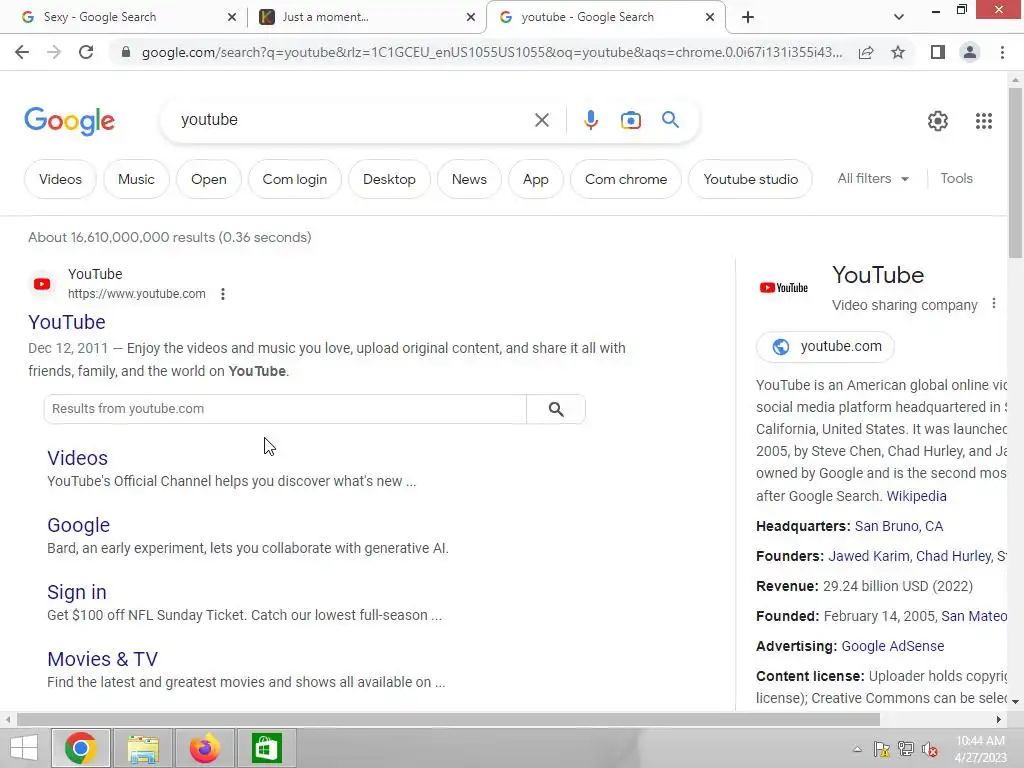Click the padlock site info icon
The image size is (1024, 768).
pyautogui.click(x=126, y=52)
